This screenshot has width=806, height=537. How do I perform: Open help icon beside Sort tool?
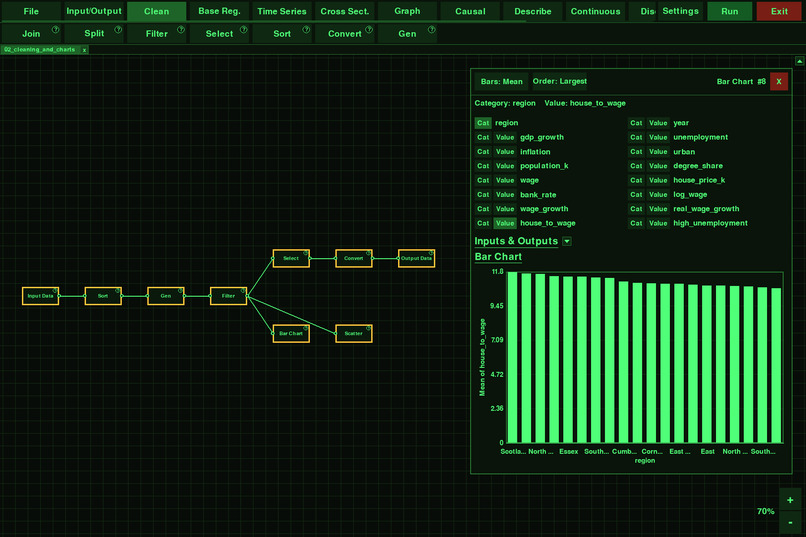(306, 30)
